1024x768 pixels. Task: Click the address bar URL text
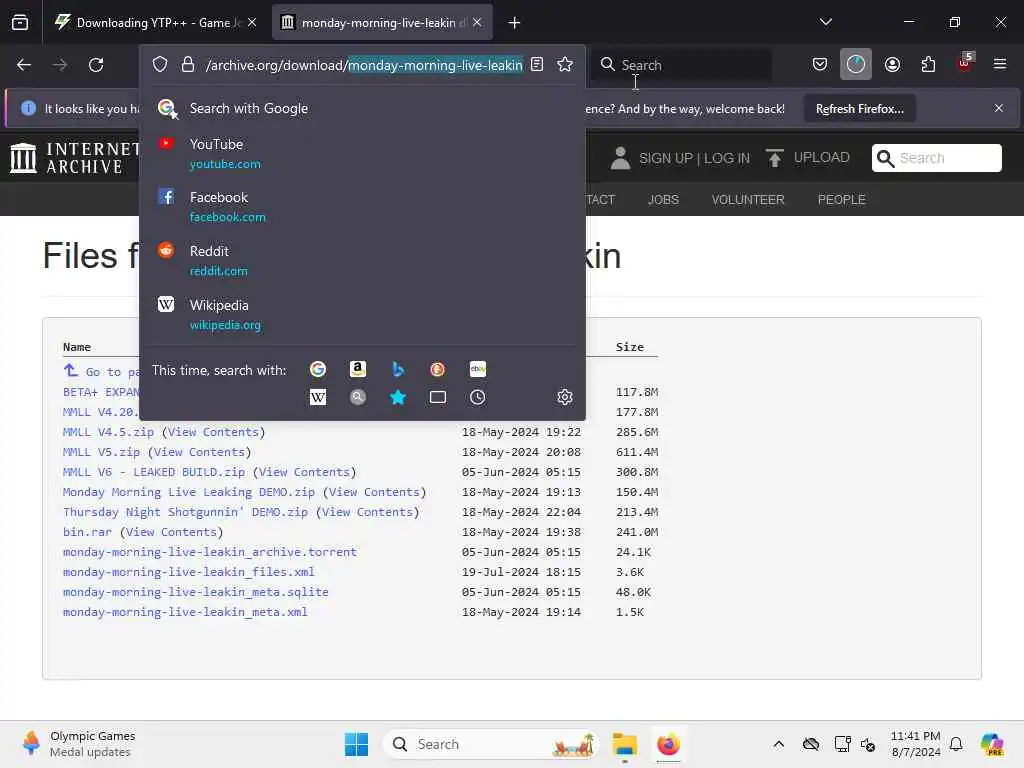pyautogui.click(x=364, y=65)
